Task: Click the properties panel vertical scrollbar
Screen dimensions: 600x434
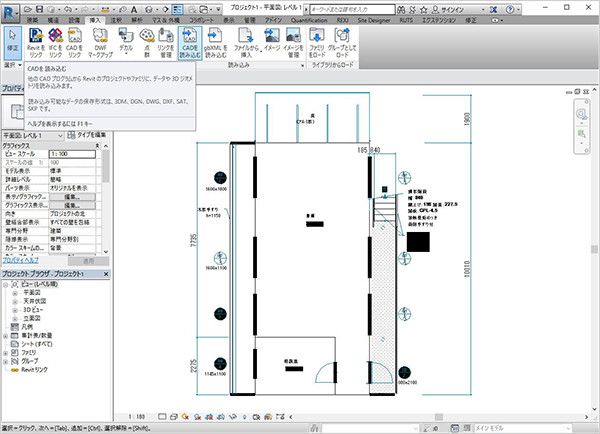Action: pos(106,166)
